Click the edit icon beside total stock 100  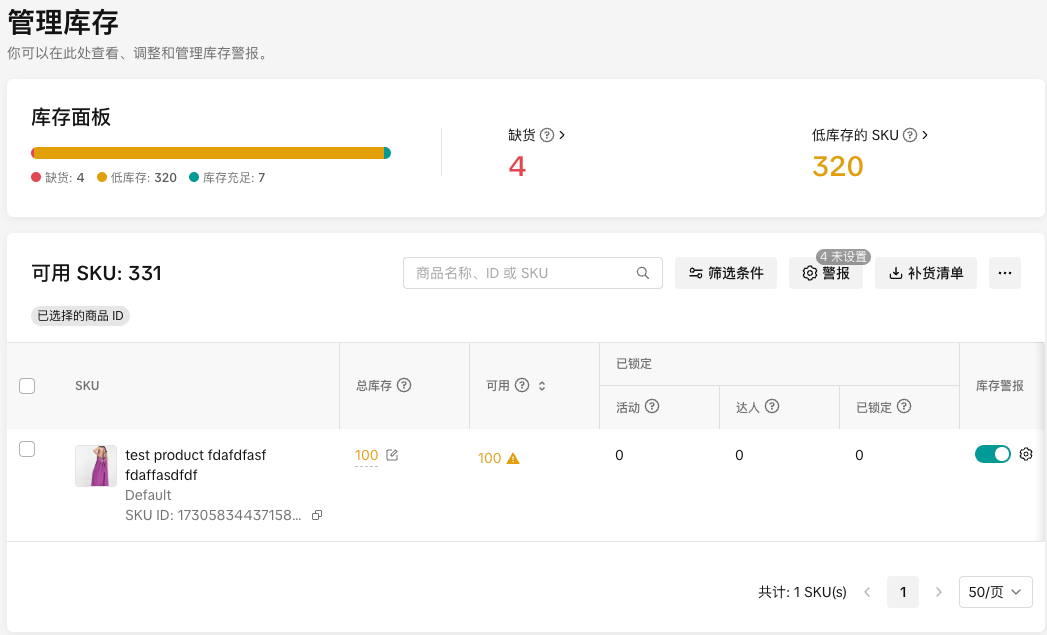click(x=392, y=456)
